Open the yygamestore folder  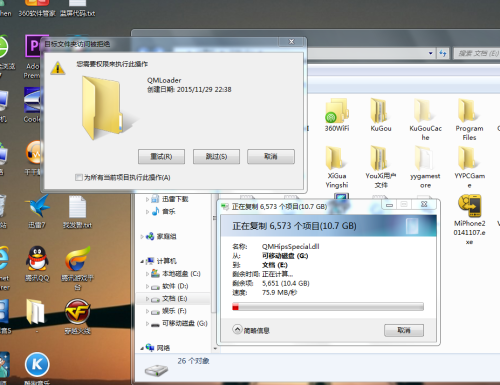[x=425, y=167]
